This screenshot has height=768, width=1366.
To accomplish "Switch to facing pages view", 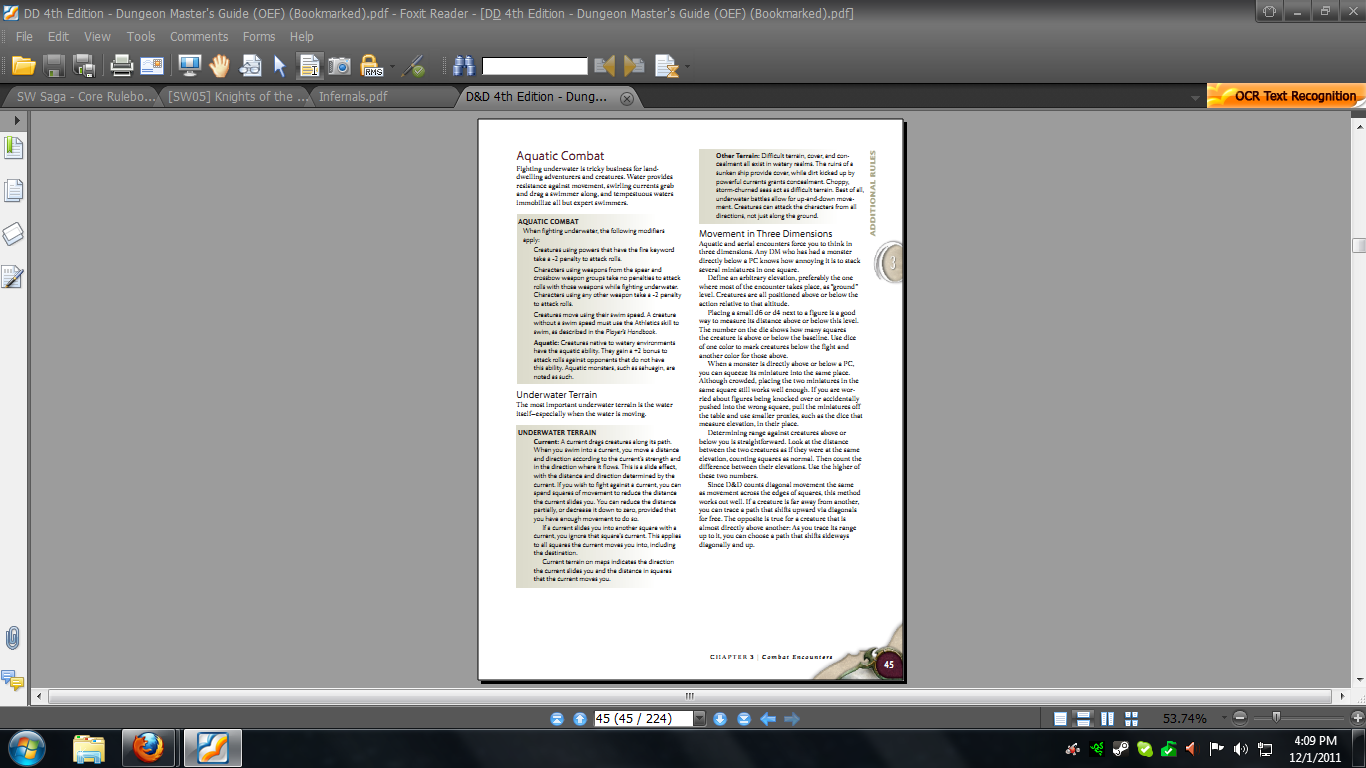I will click(x=1108, y=718).
